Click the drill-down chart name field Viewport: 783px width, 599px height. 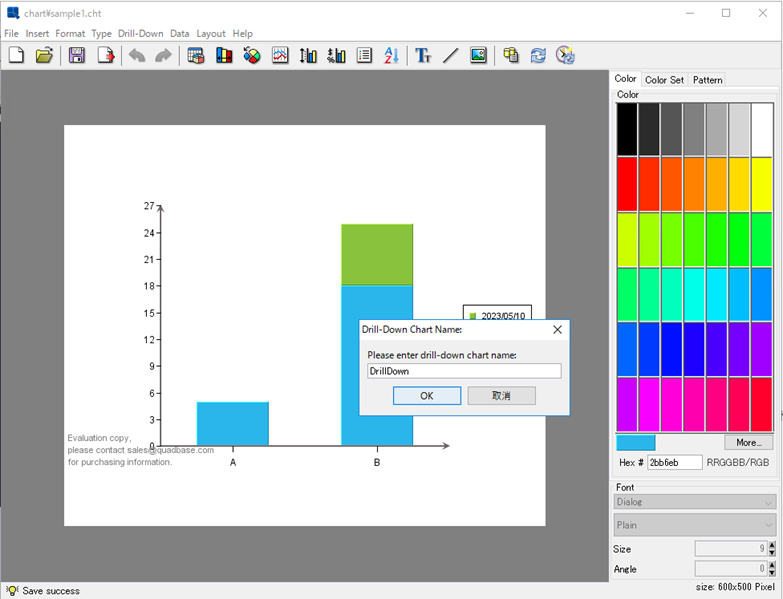coord(464,371)
